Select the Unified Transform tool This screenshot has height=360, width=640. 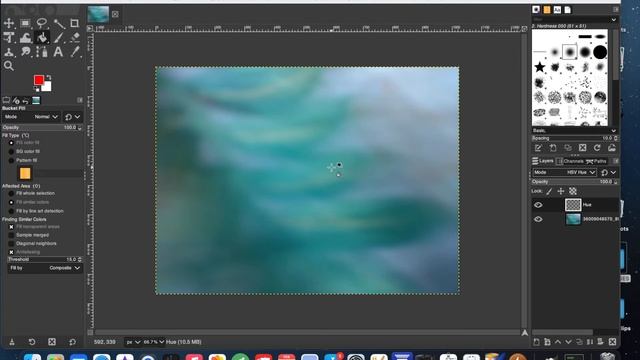pyautogui.click(x=9, y=38)
